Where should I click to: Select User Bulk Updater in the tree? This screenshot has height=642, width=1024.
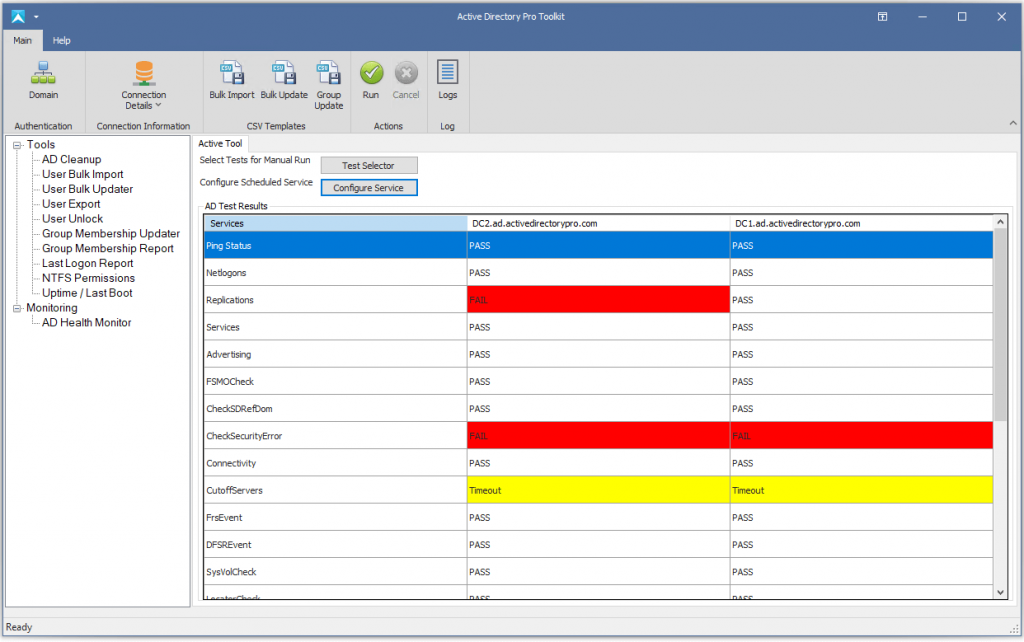click(x=88, y=189)
